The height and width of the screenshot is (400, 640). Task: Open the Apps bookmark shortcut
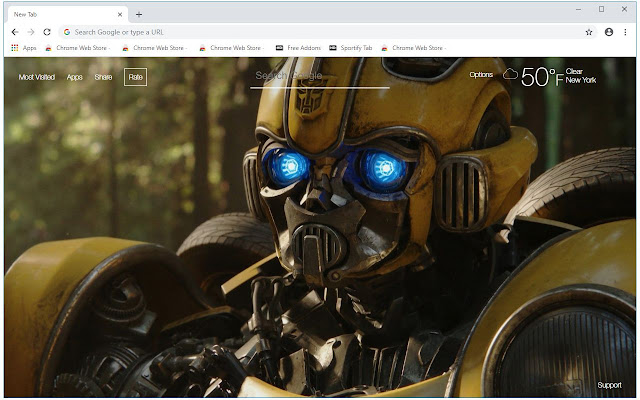24,48
